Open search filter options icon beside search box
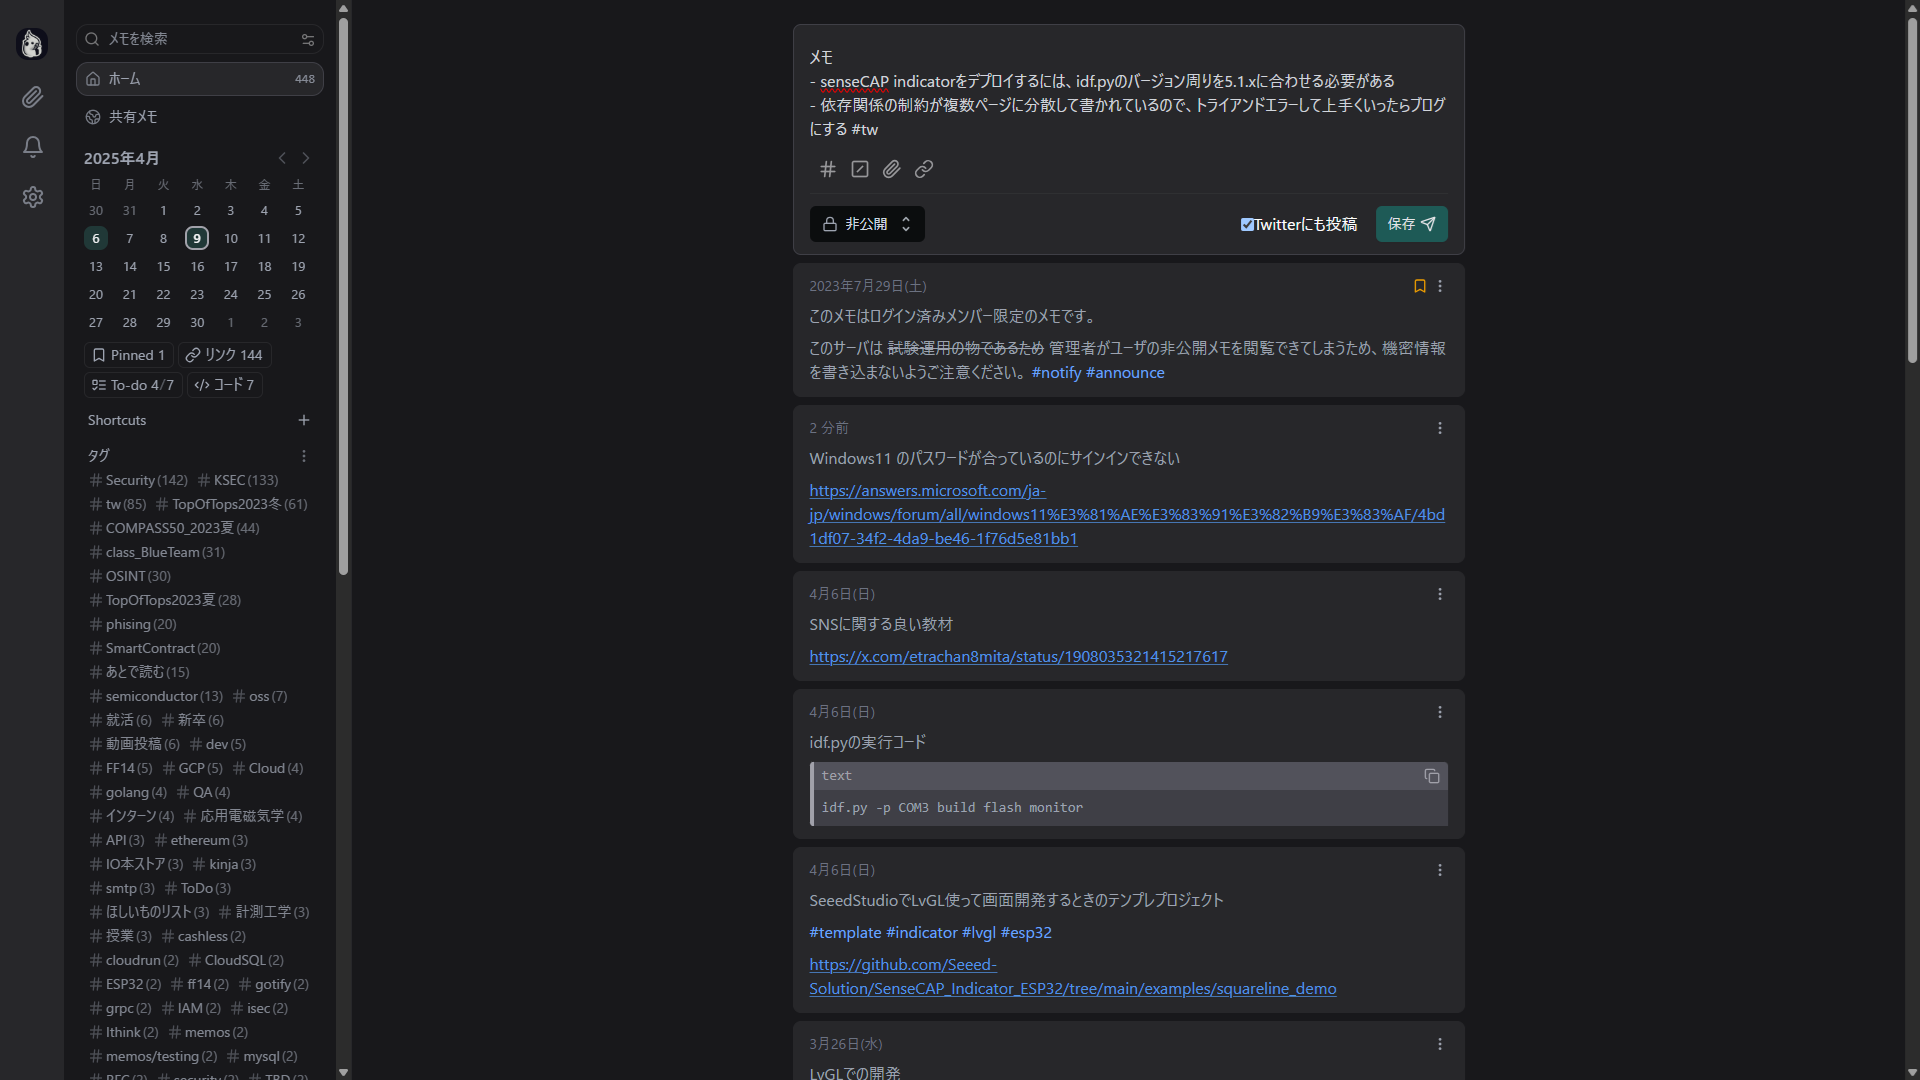This screenshot has height=1080, width=1920. point(307,39)
